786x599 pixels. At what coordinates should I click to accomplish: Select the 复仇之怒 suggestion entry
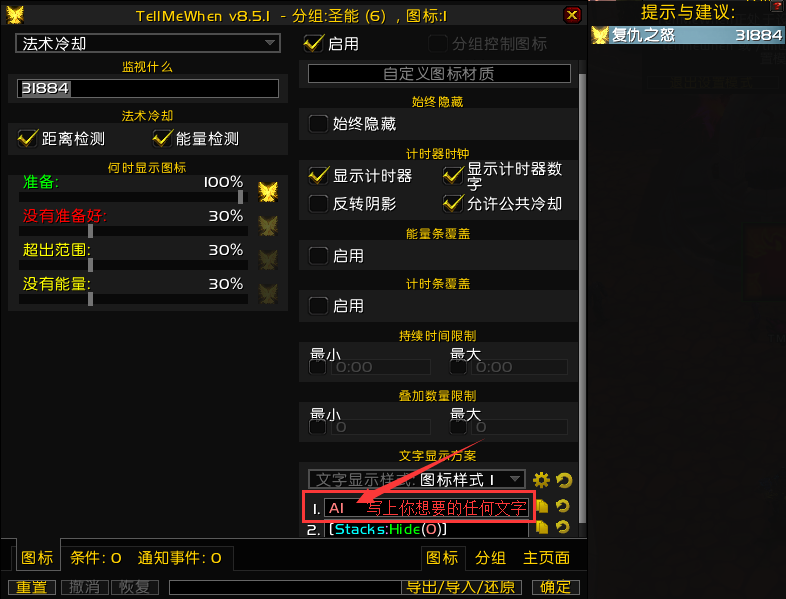click(687, 35)
